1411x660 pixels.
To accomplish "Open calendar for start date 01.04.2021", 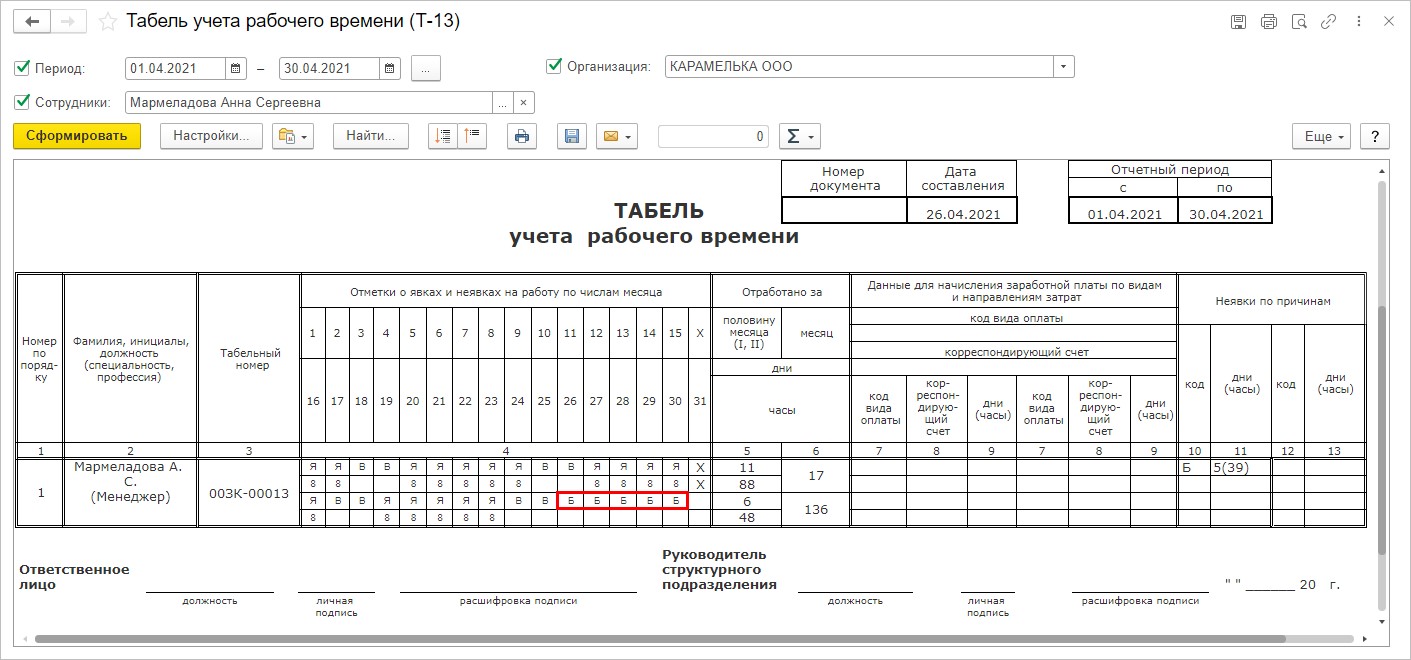I will [x=237, y=68].
